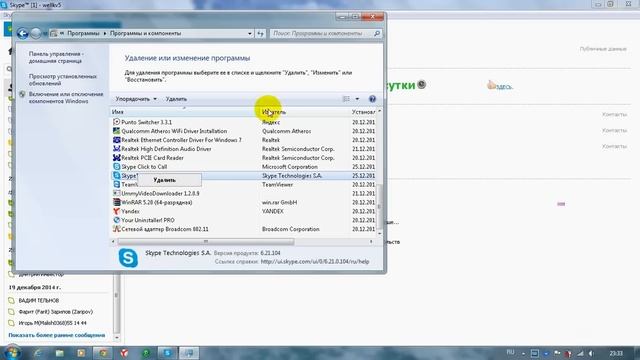Select Skype contact ВАДИМ ТЕЛЬНОВ
This screenshot has width=640, height=360.
[x=39, y=300]
